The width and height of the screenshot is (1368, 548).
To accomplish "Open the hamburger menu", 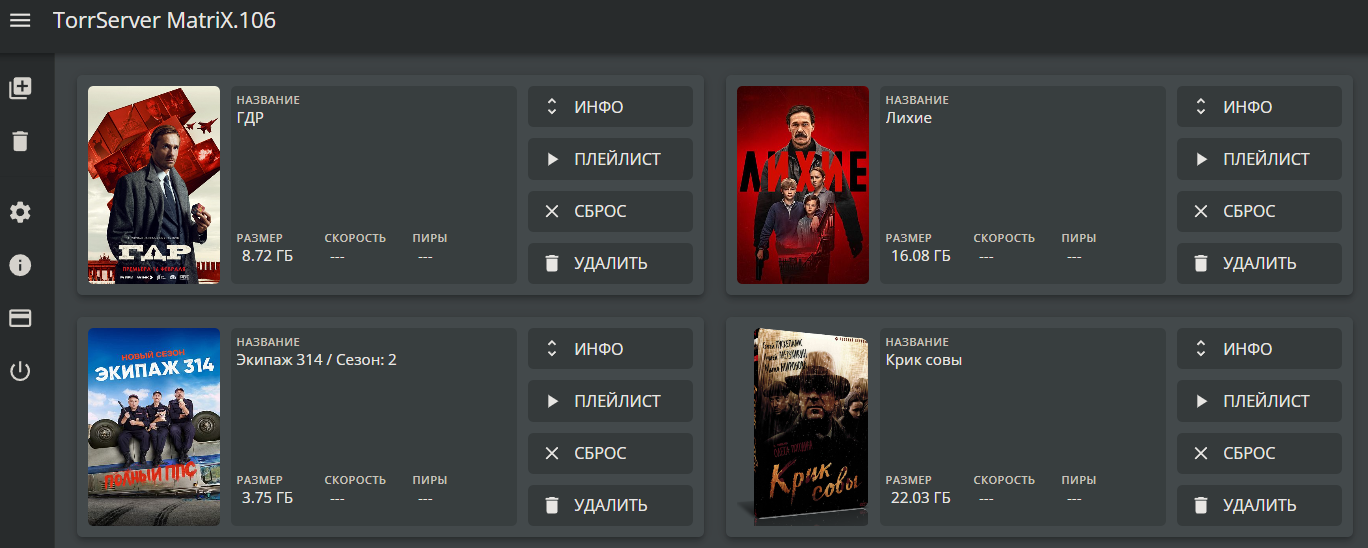I will pyautogui.click(x=20, y=20).
